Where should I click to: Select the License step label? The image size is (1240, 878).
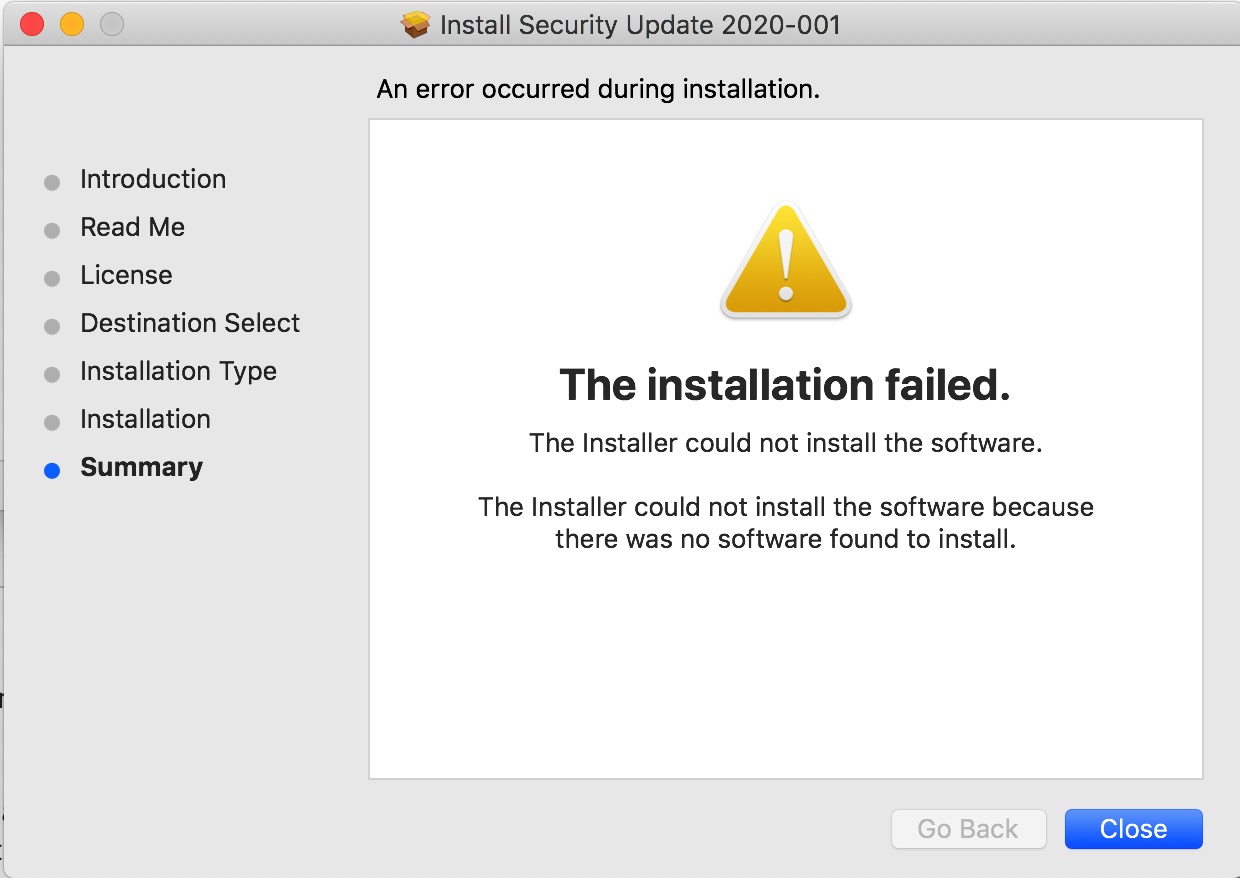click(126, 276)
